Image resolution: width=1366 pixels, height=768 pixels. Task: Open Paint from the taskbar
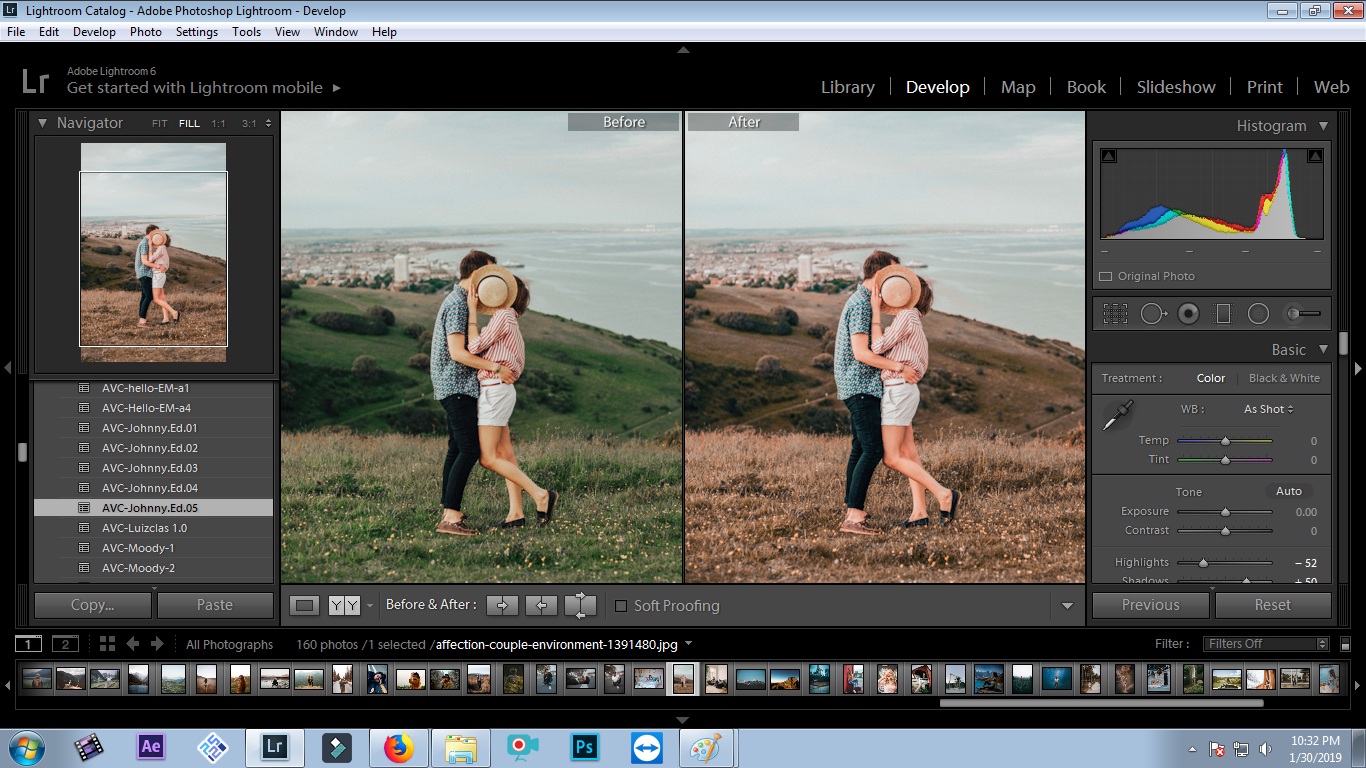tap(708, 747)
